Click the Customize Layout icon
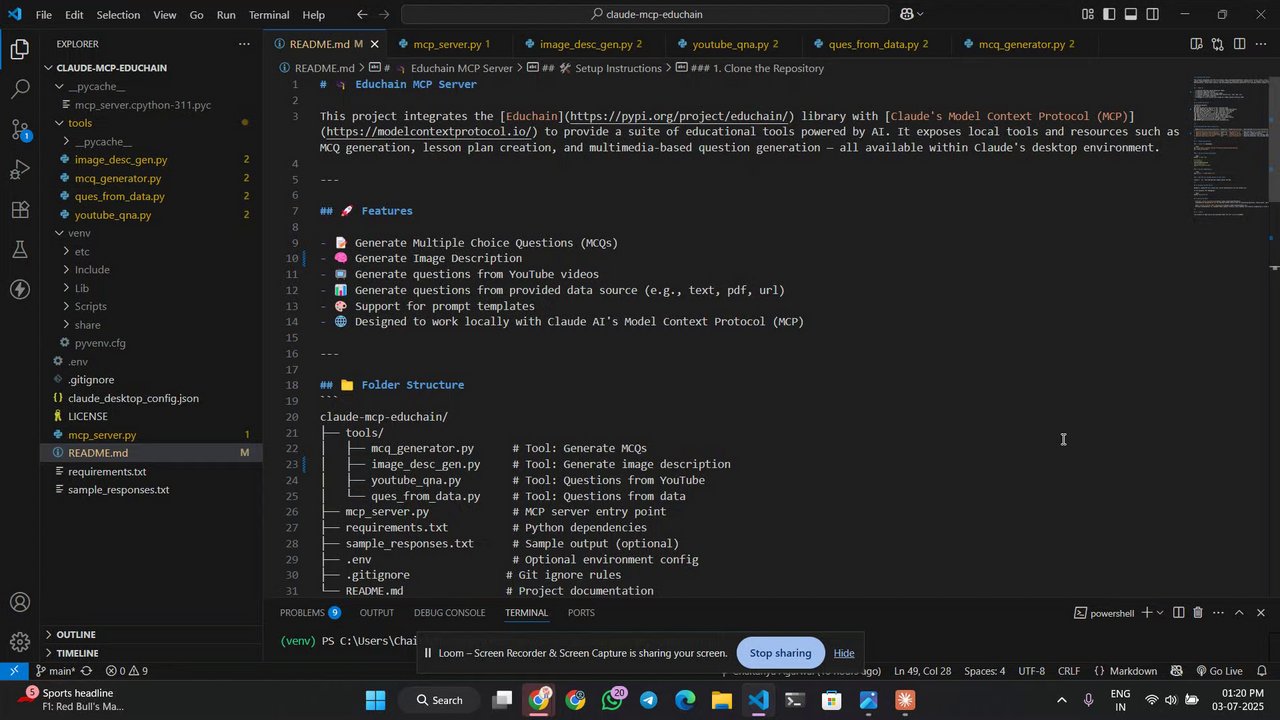 [x=1087, y=14]
